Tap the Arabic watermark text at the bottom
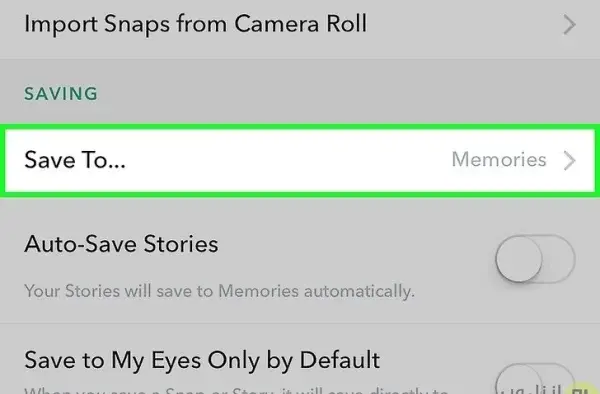The width and height of the screenshot is (600, 394). (532, 388)
